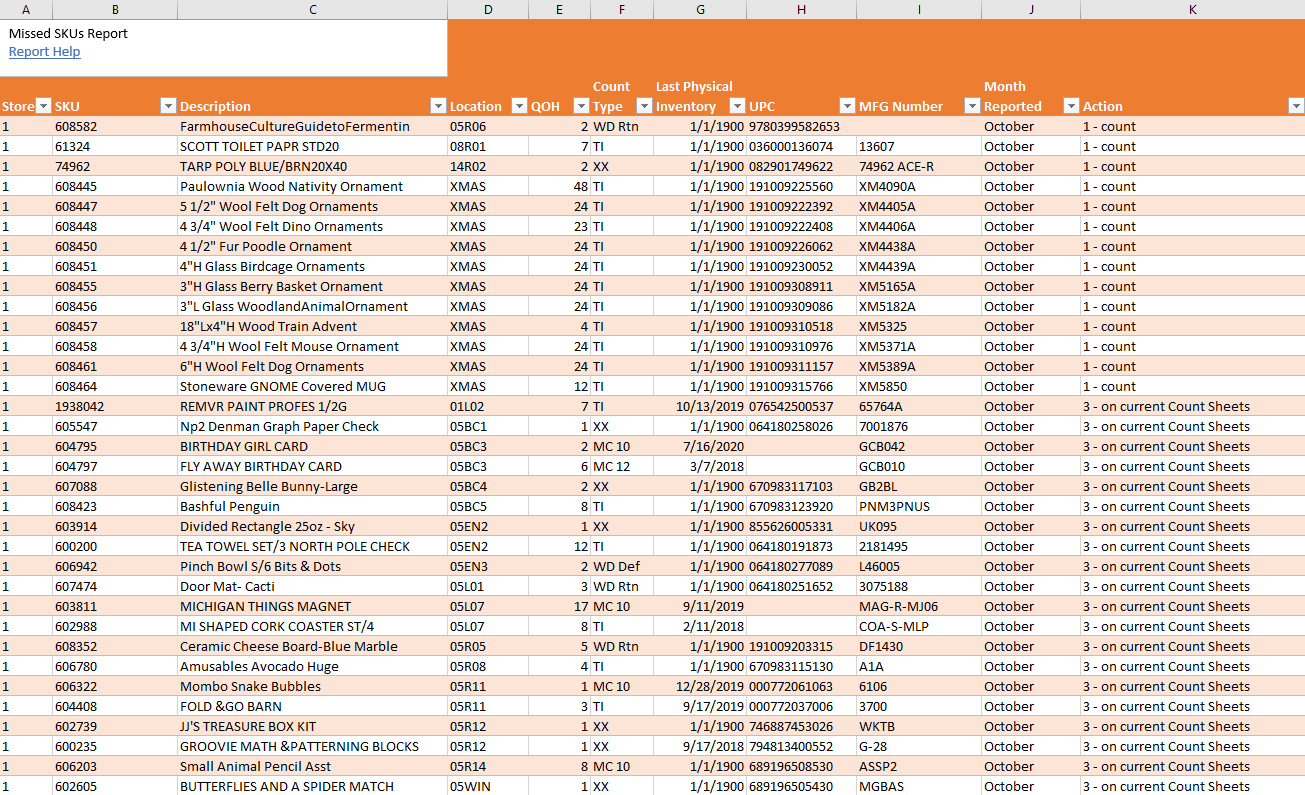The image size is (1305, 795).
Task: Select the Stoneware GNOME Covered MUG cell
Action: tap(313, 386)
